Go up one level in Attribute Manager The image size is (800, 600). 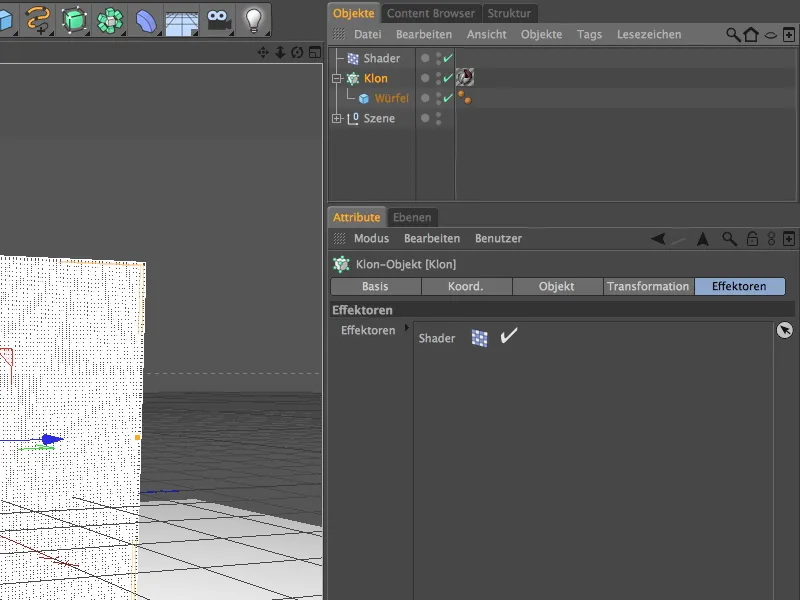coord(703,238)
